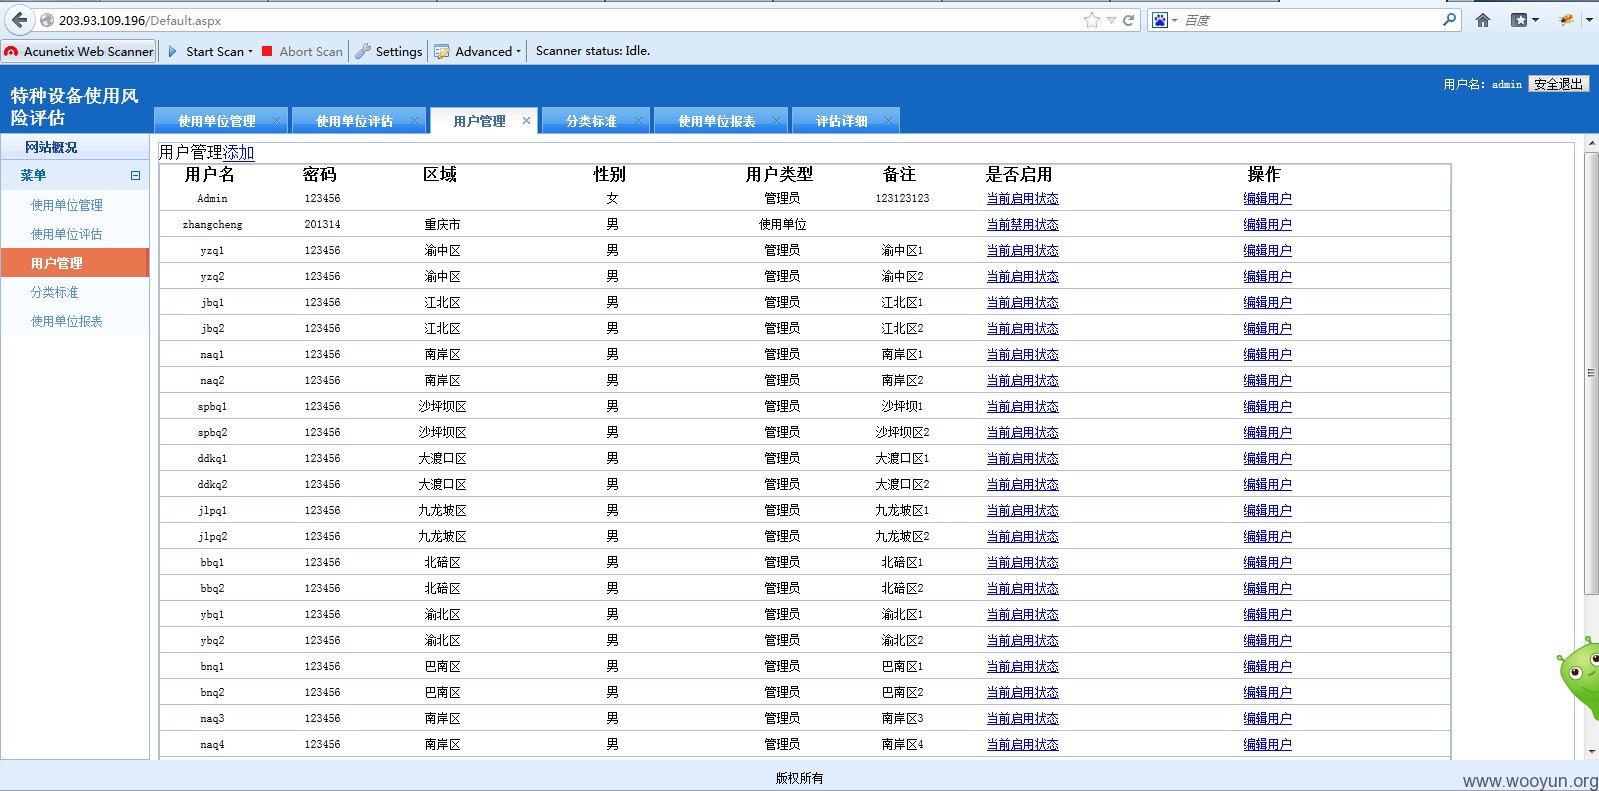Click the Acunetix Web Scanner logo button
The height and width of the screenshot is (791, 1599).
[x=79, y=51]
